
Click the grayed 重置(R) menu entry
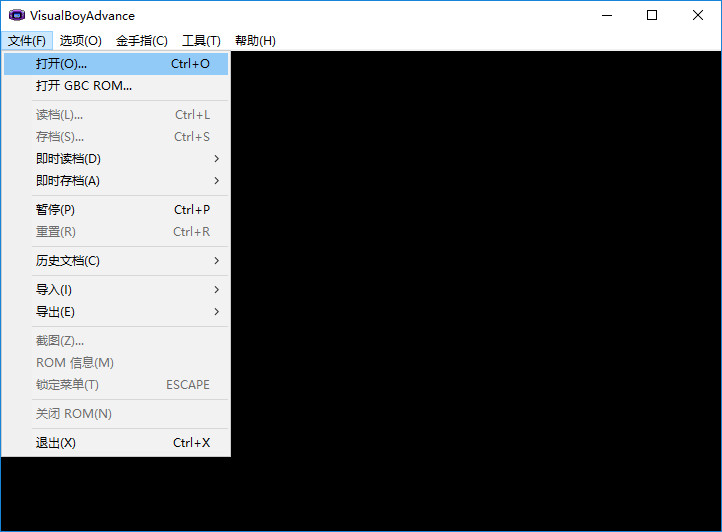(x=116, y=232)
